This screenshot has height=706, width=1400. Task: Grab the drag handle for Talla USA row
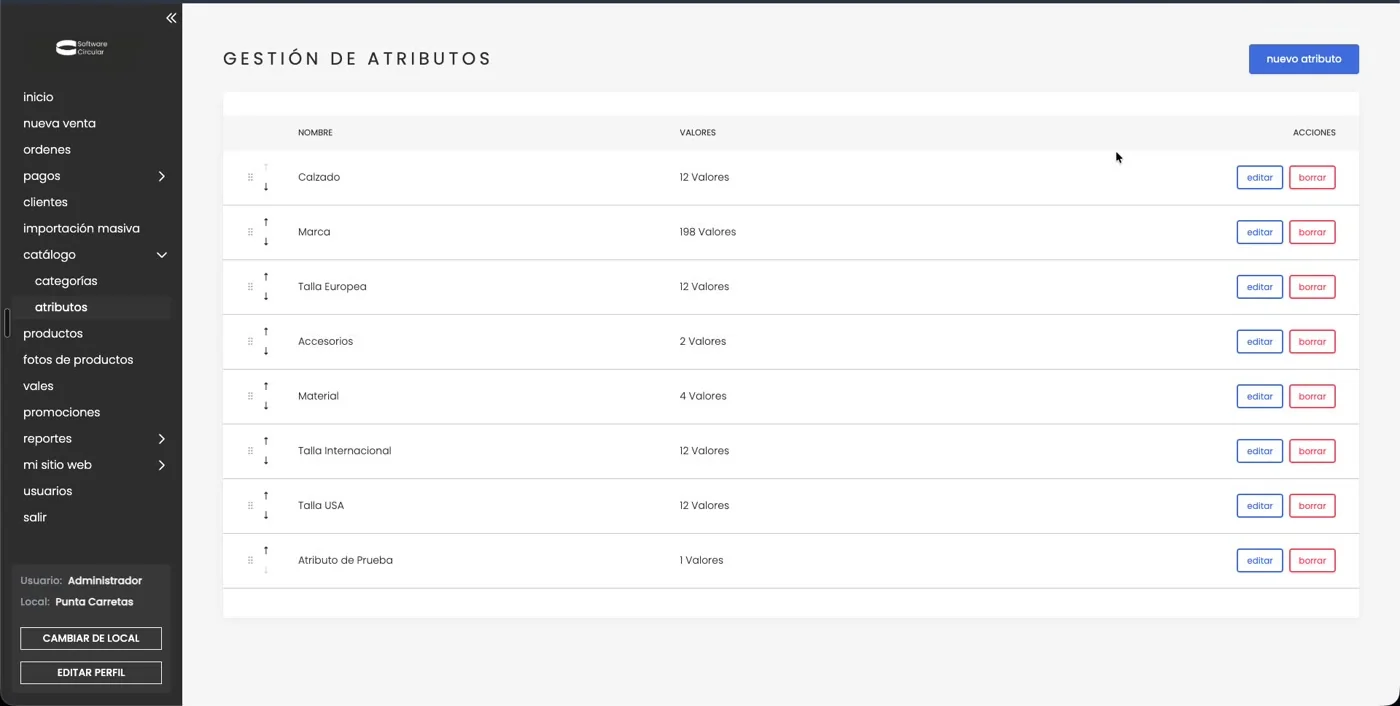click(x=250, y=505)
